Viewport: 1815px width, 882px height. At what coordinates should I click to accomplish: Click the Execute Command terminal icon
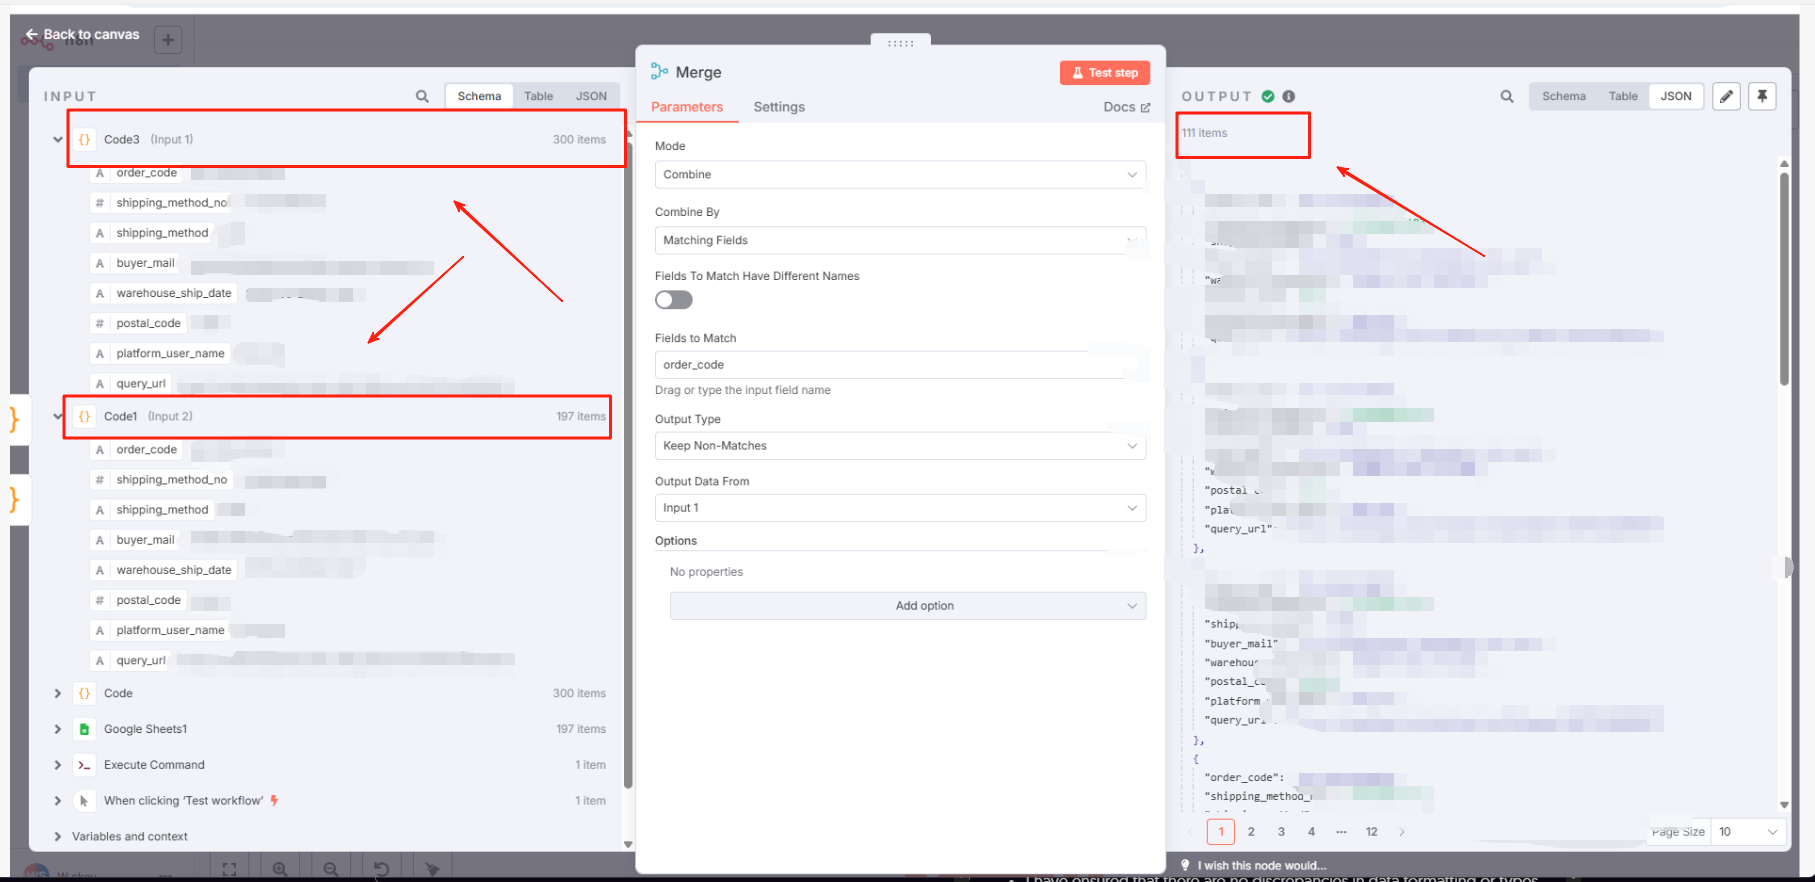tap(84, 765)
